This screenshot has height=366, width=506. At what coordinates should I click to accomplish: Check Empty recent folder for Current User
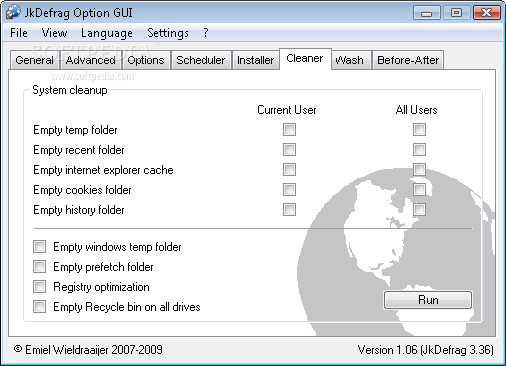coord(289,149)
